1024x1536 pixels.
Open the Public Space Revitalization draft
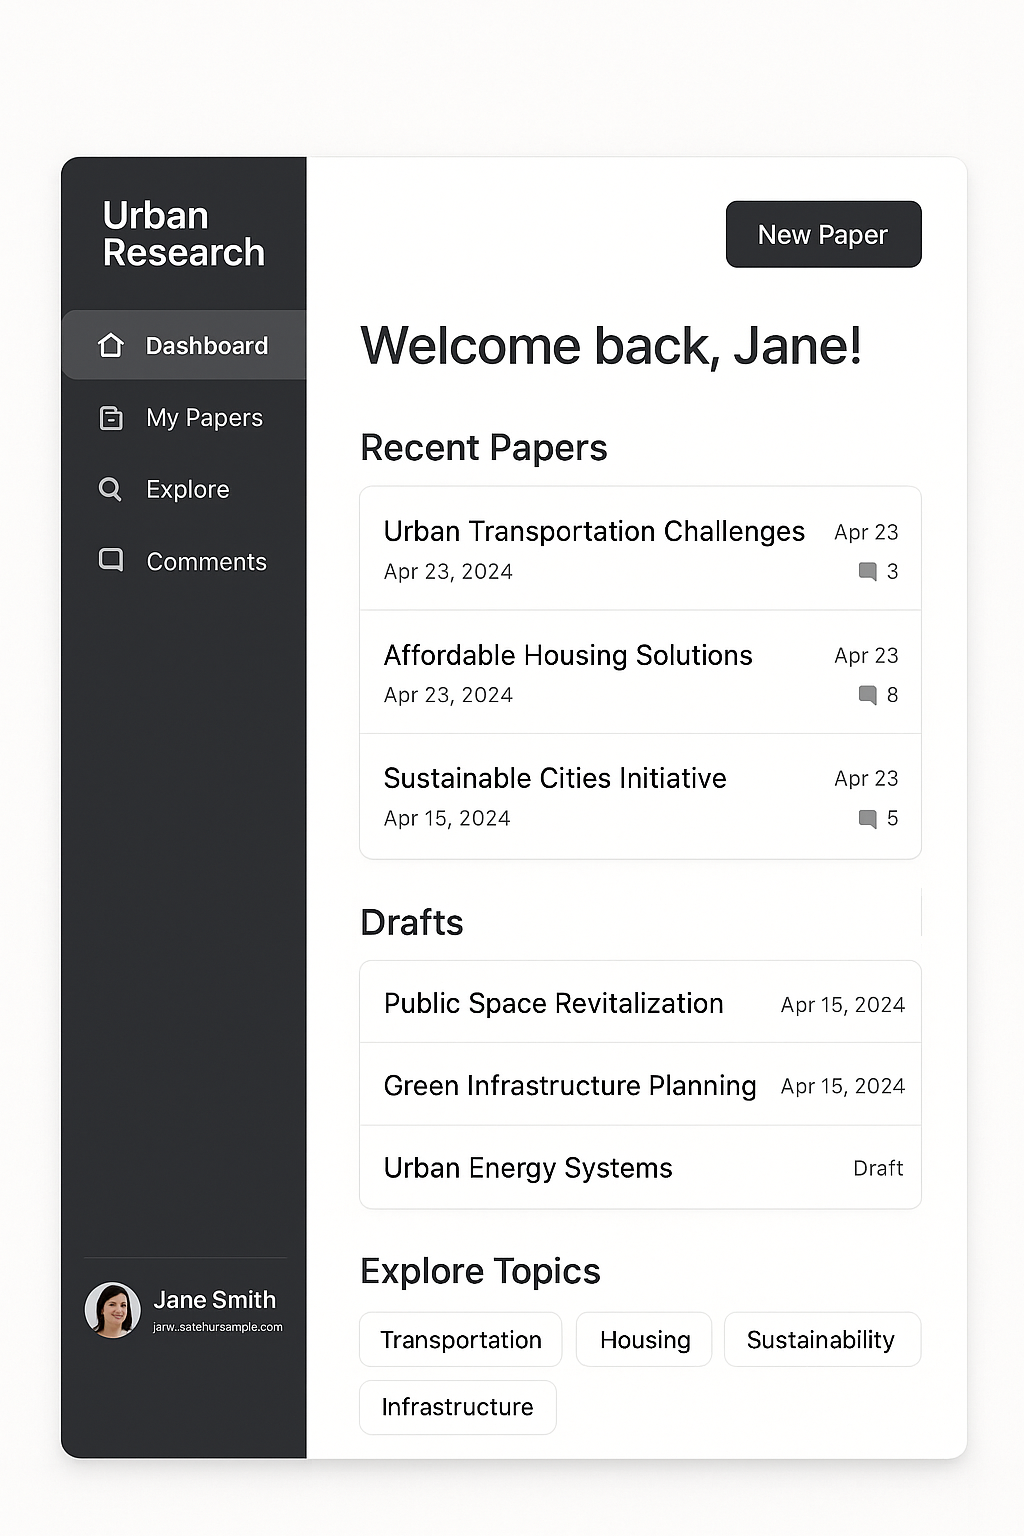tap(553, 1003)
